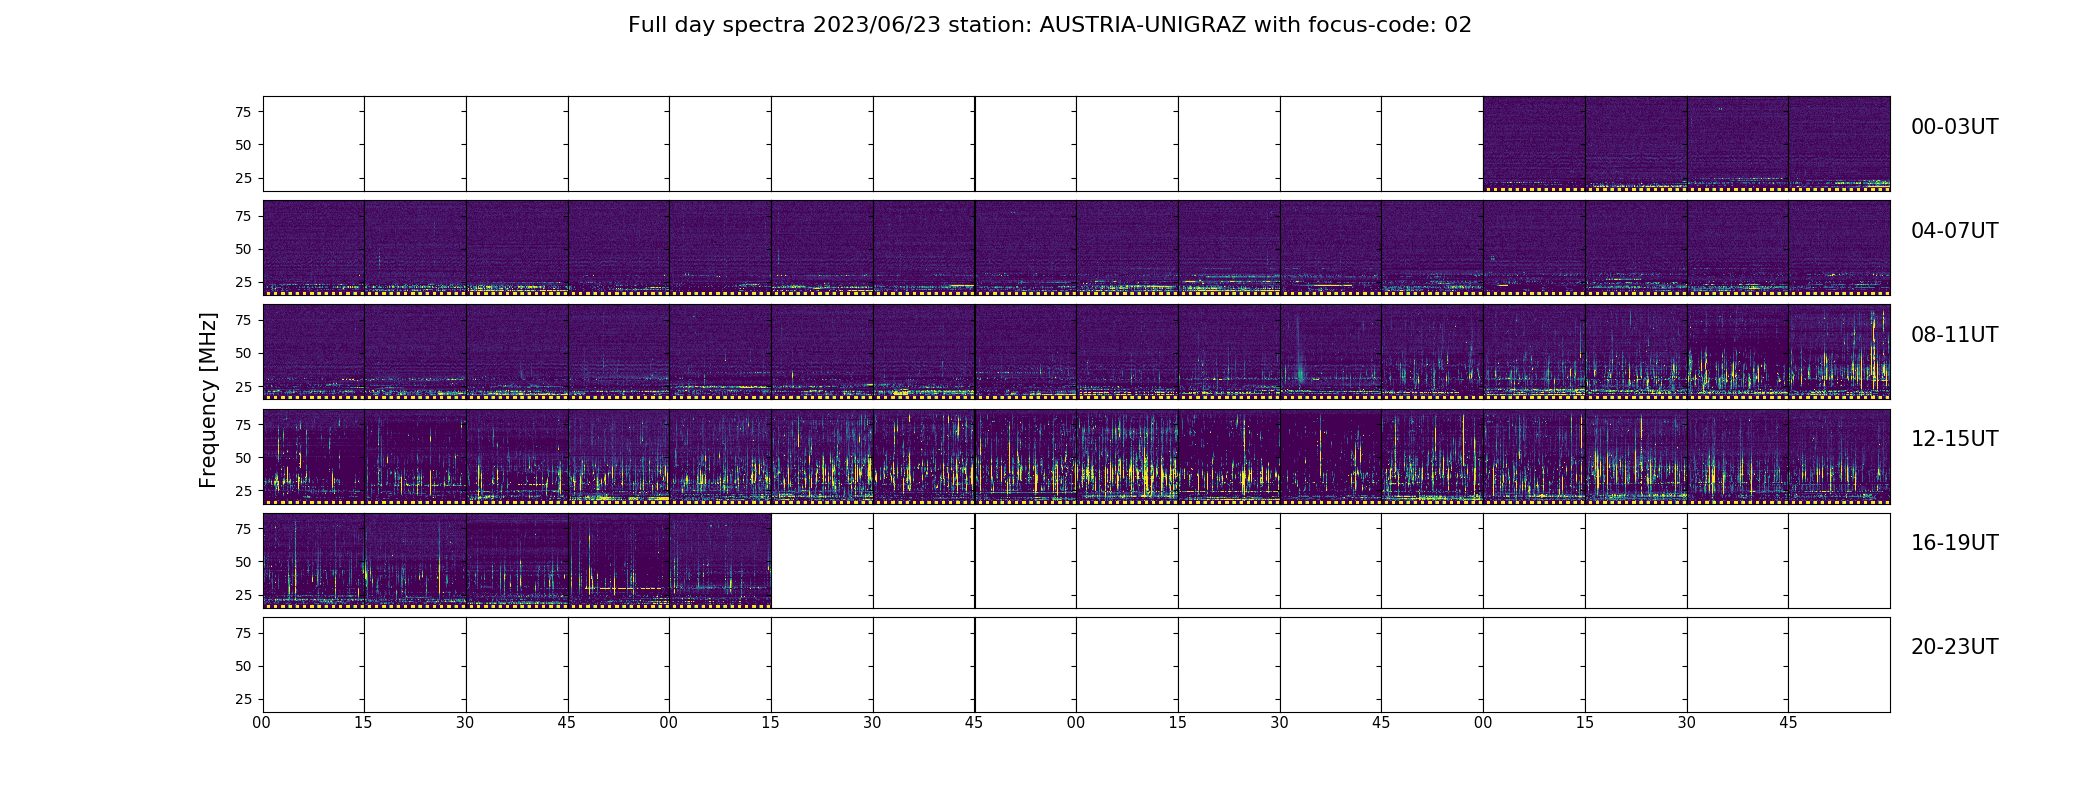Click the "Full day spectra 2023/06/23" figure title
The width and height of the screenshot is (2100, 800).
click(x=1050, y=25)
